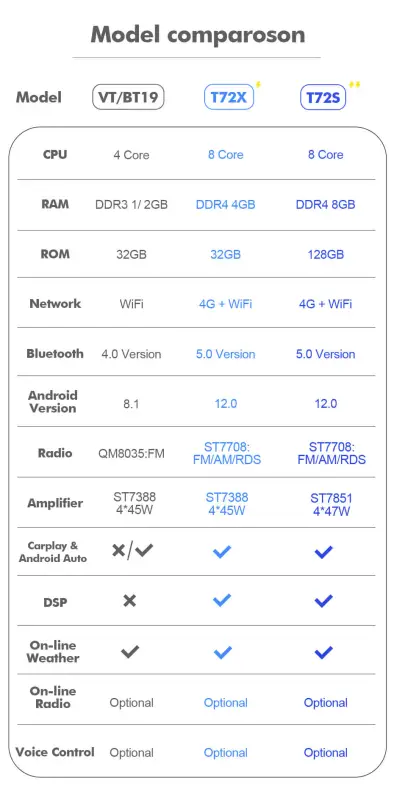Click the grey X in DSP row
This screenshot has height=800, width=394.
tap(130, 601)
